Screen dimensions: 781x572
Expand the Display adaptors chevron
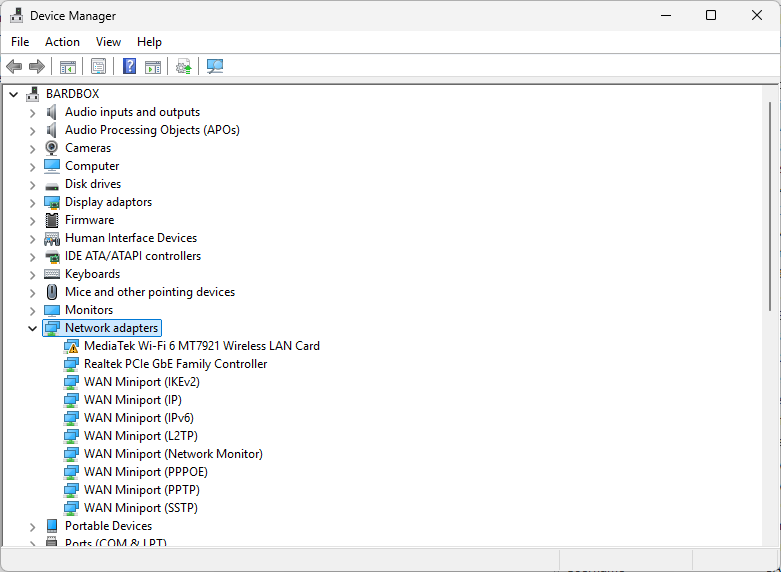pyautogui.click(x=32, y=202)
